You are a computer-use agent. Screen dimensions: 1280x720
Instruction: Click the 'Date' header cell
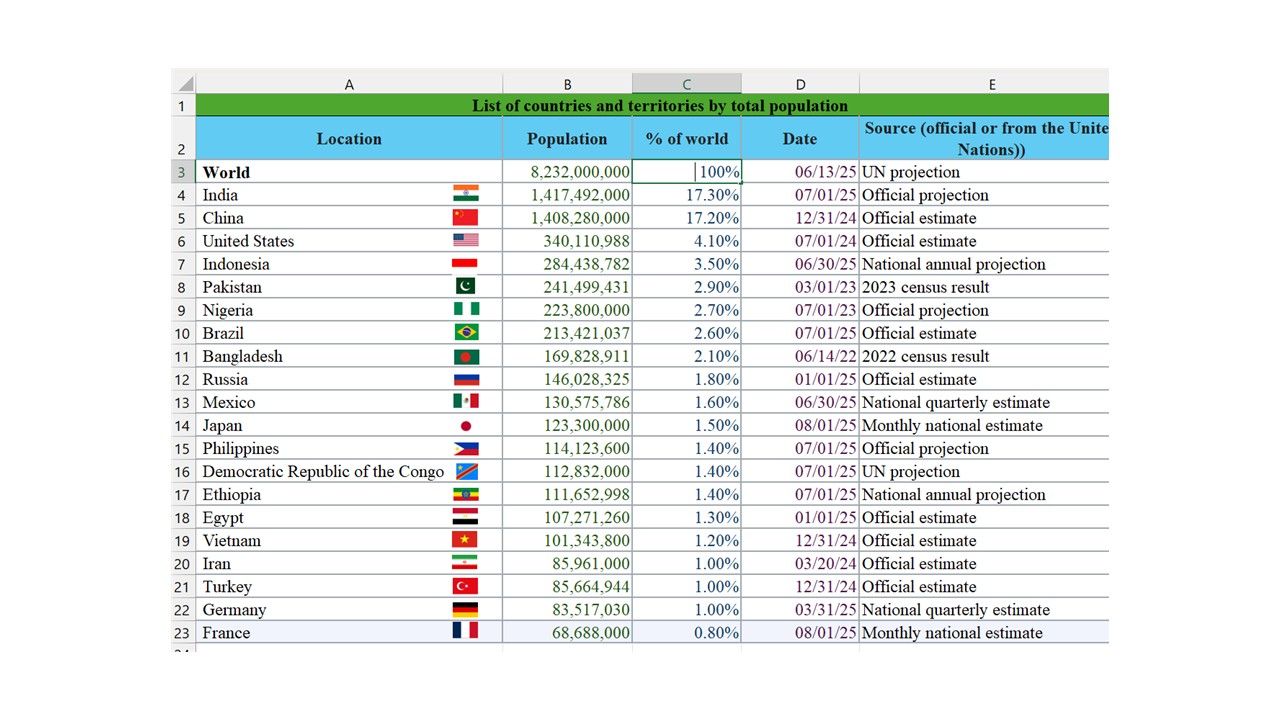coord(800,138)
